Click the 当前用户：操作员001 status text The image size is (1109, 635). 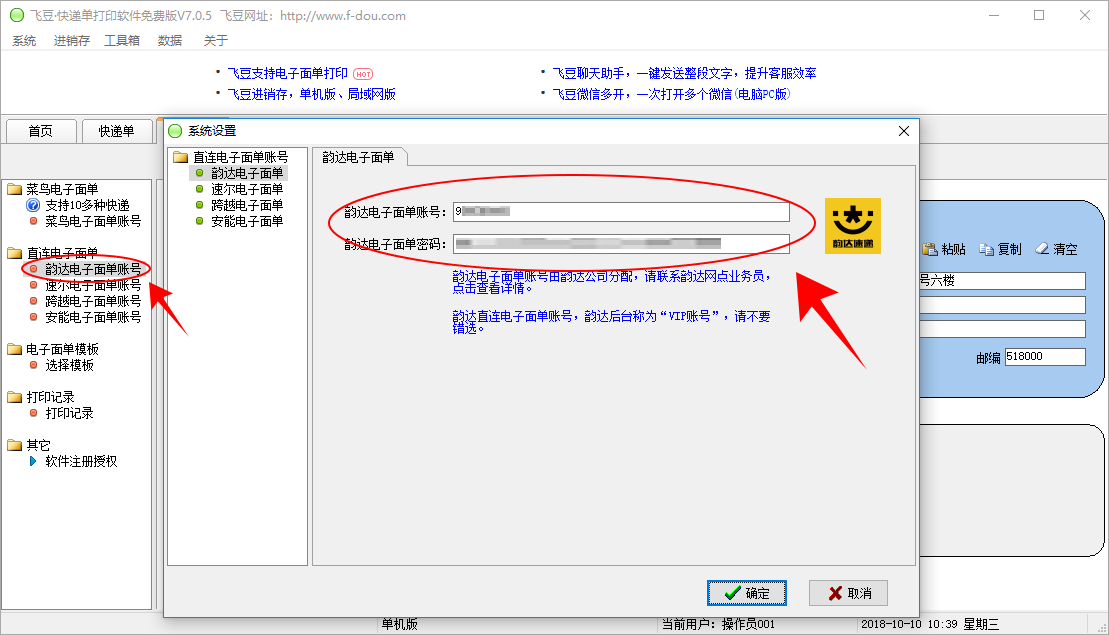pyautogui.click(x=719, y=624)
